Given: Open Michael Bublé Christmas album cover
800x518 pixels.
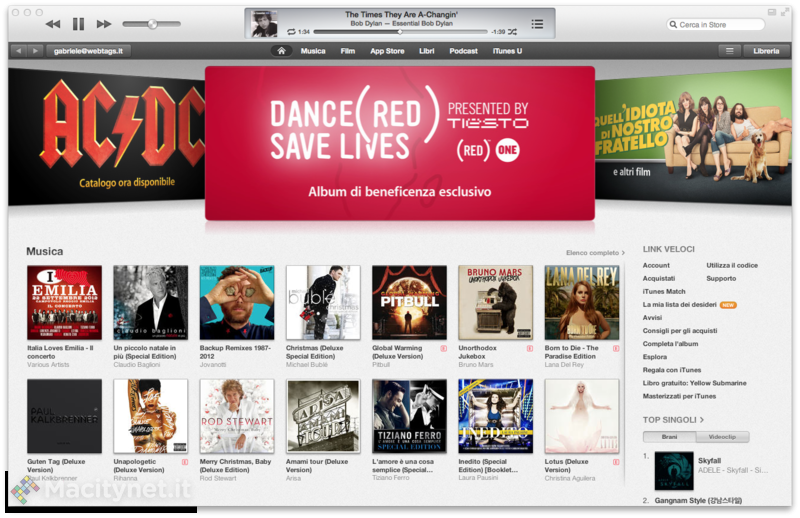Looking at the screenshot, I should coord(323,303).
